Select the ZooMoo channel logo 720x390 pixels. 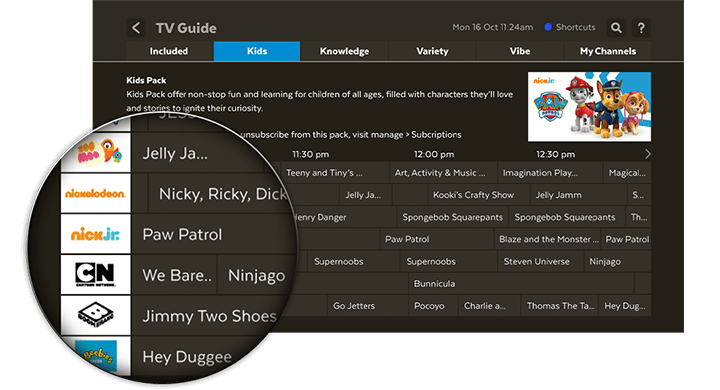[x=96, y=153]
